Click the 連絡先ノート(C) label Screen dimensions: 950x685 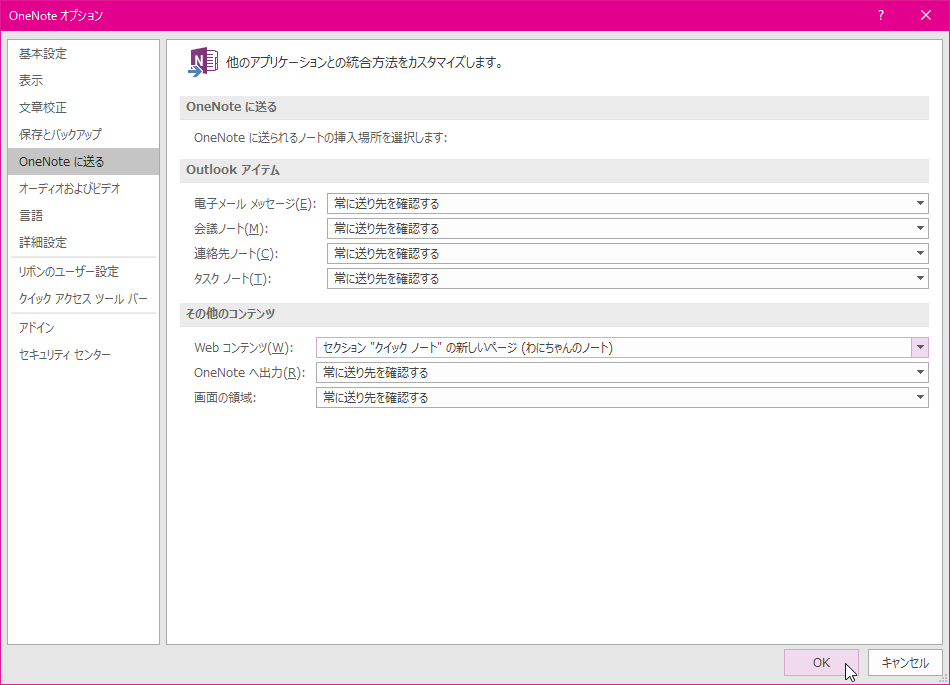click(x=236, y=254)
